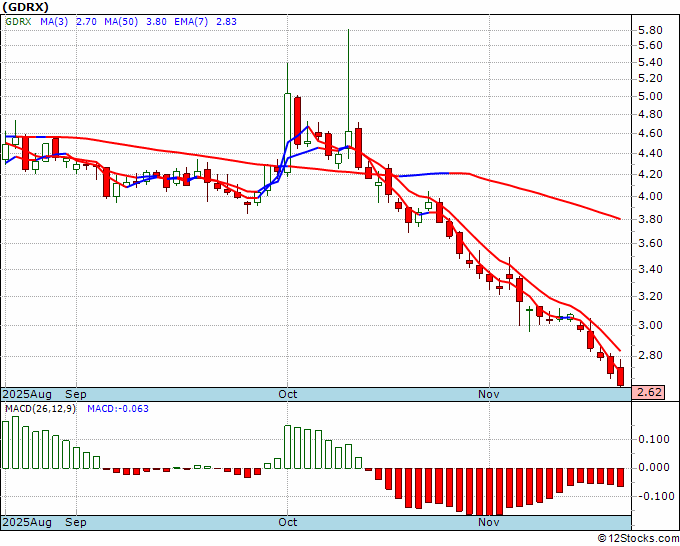
Task: Click the 3.60 price axis label
Action: (x=650, y=243)
